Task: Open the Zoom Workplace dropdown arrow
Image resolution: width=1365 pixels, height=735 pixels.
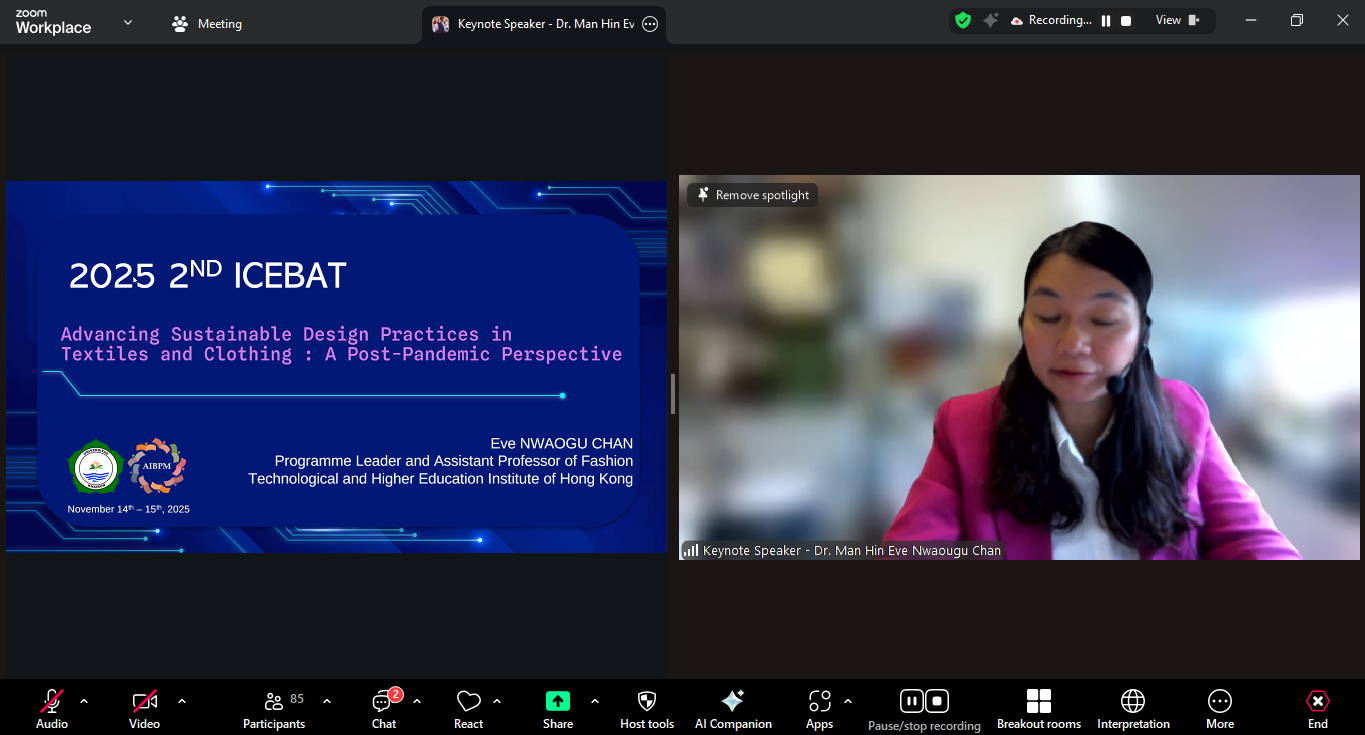Action: (x=128, y=22)
